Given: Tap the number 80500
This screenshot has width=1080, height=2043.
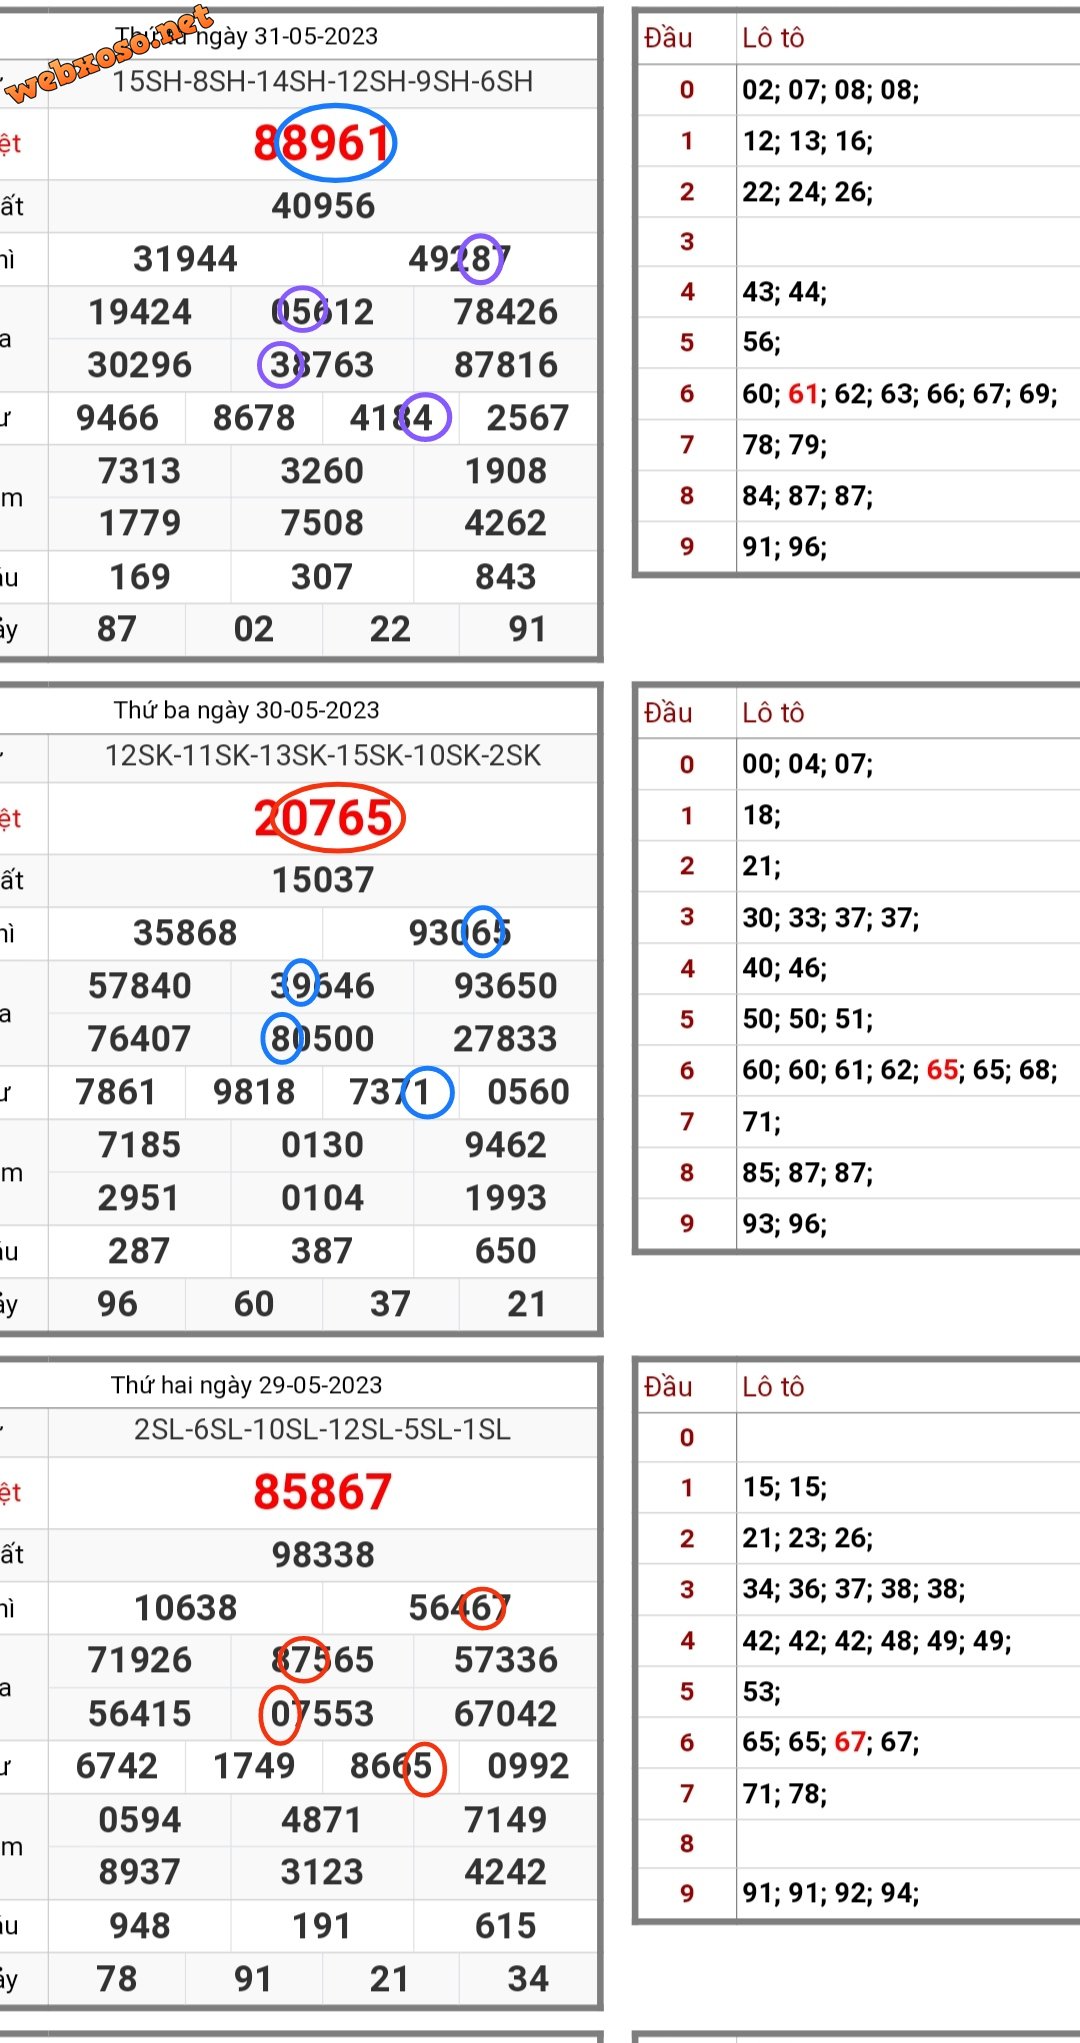Looking at the screenshot, I should (x=322, y=1039).
